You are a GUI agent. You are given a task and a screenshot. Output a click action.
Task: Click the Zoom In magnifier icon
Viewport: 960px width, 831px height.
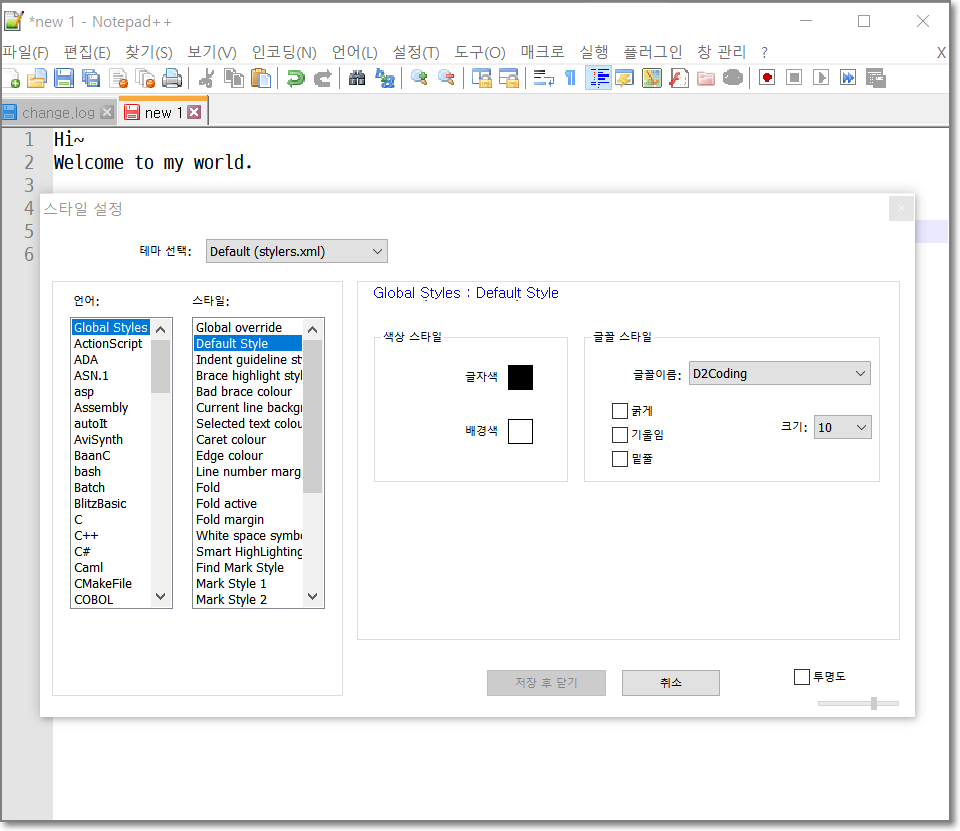(419, 78)
